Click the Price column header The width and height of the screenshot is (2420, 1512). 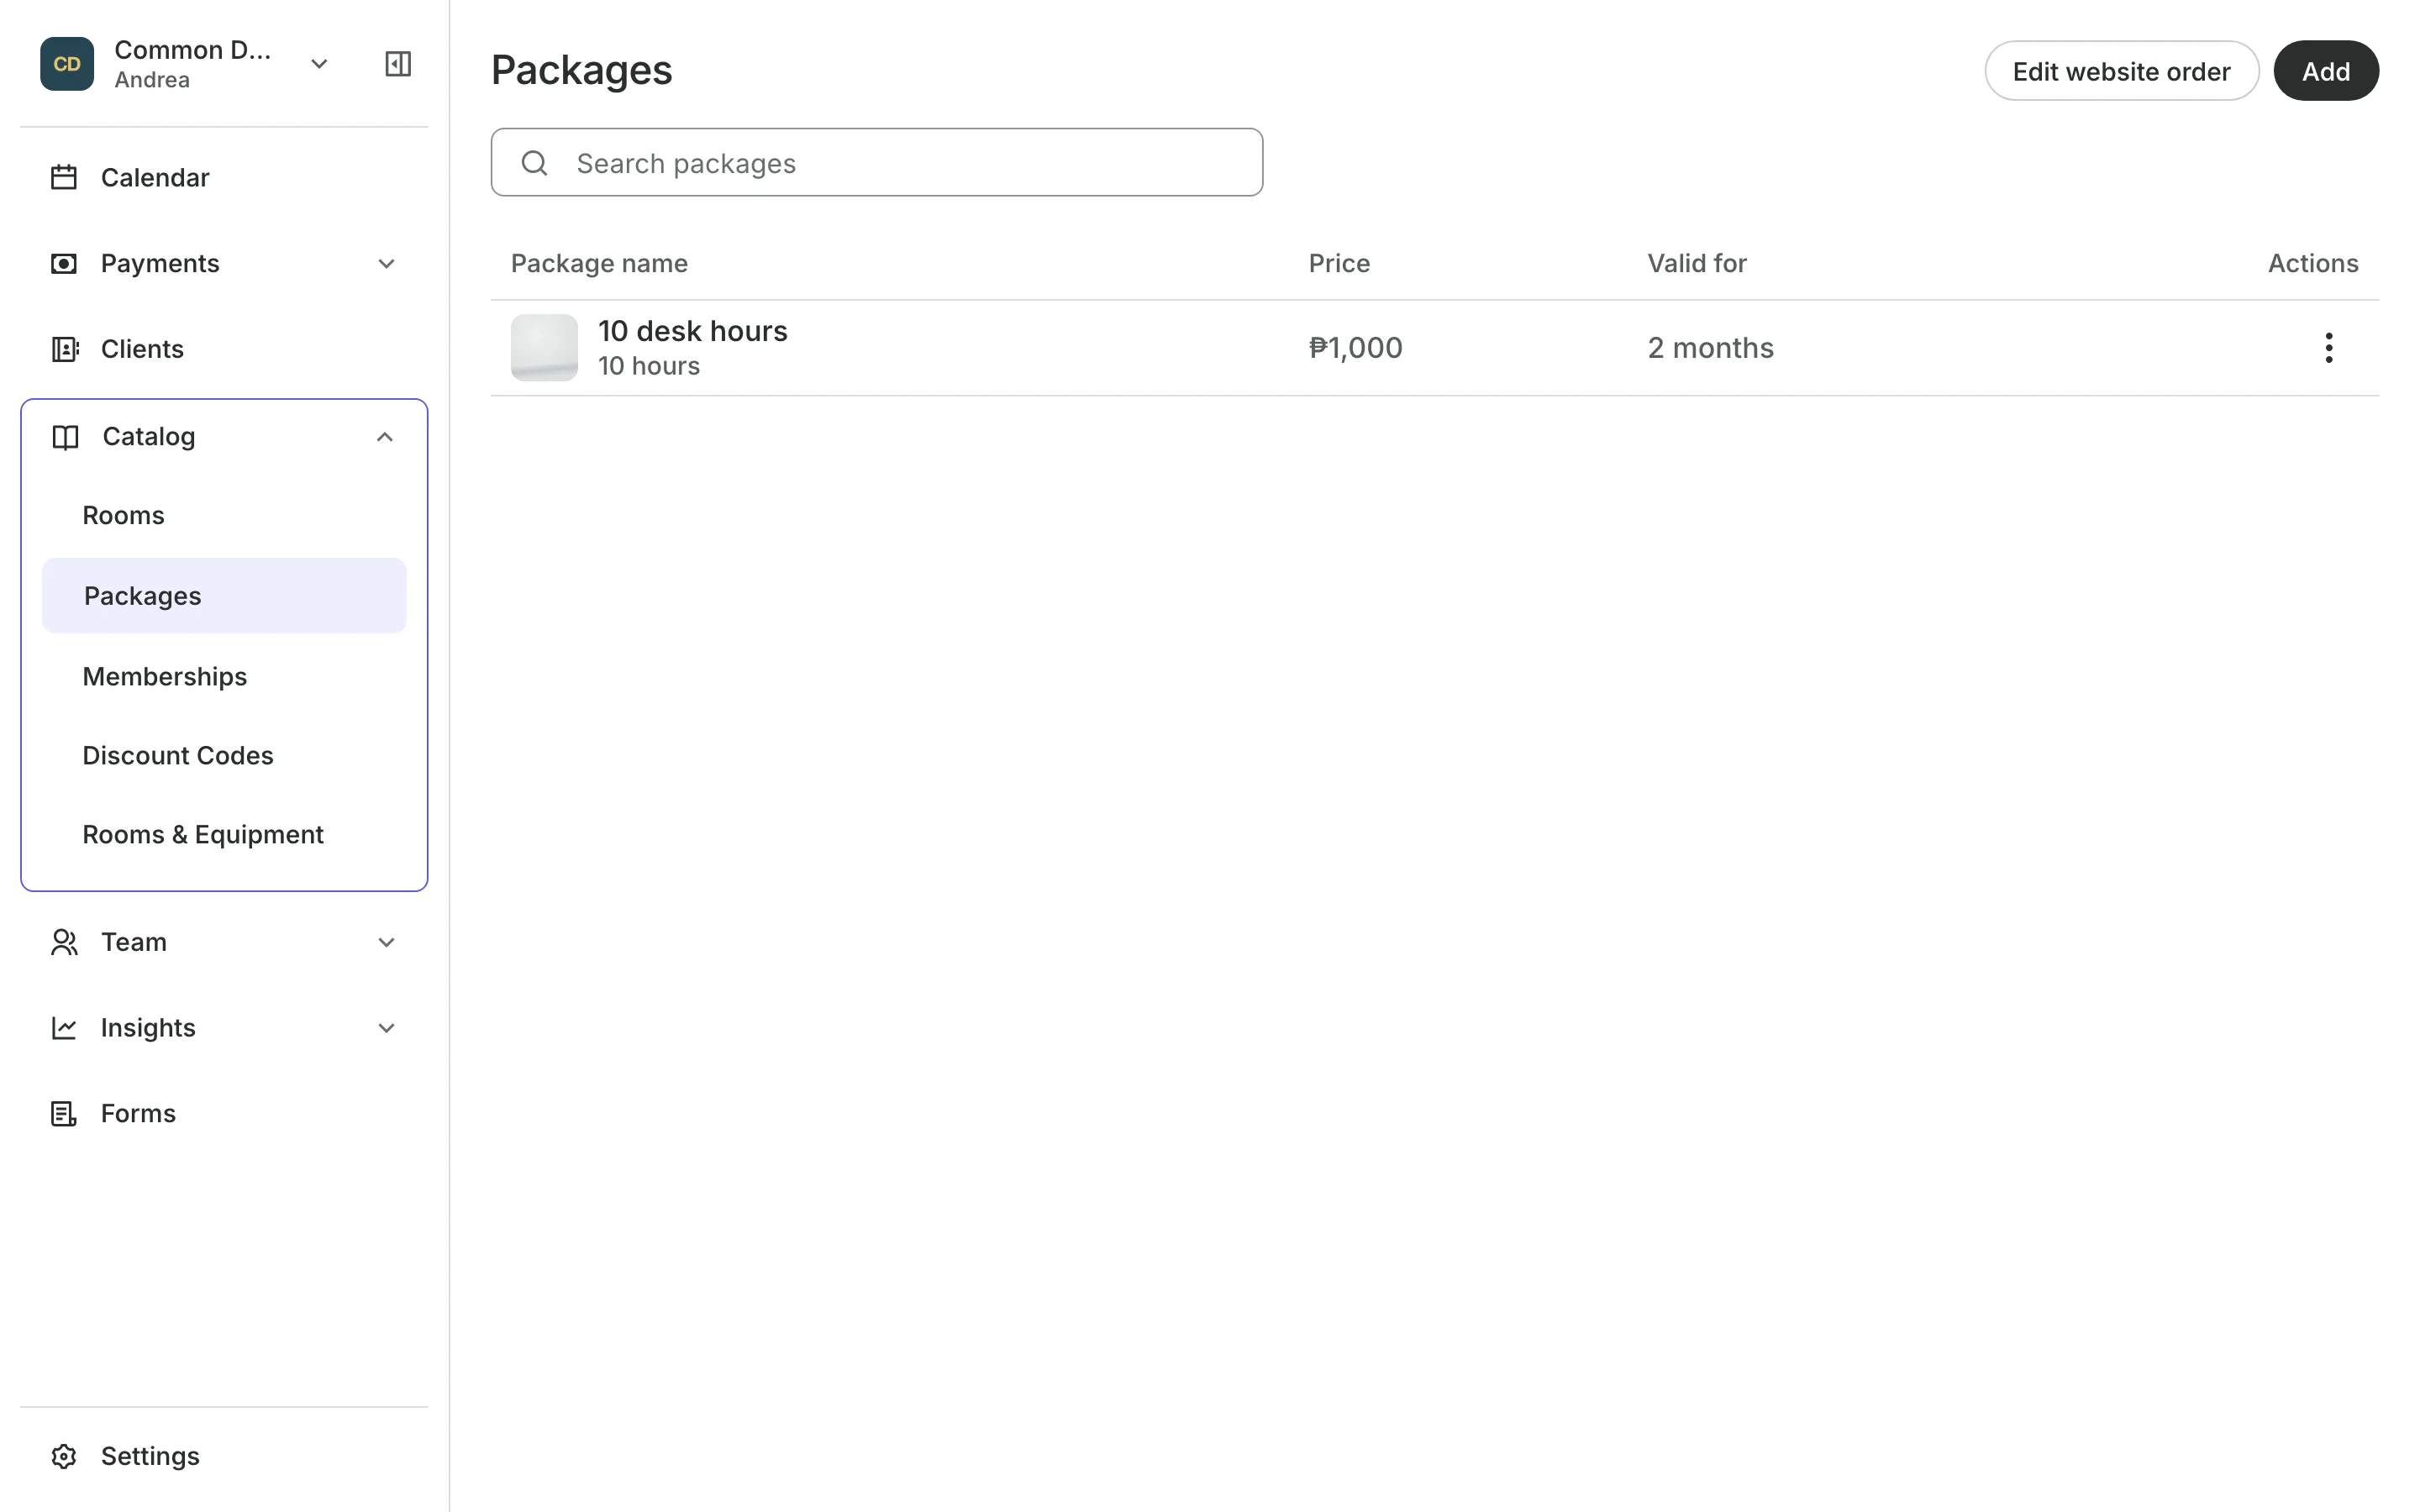tap(1339, 264)
